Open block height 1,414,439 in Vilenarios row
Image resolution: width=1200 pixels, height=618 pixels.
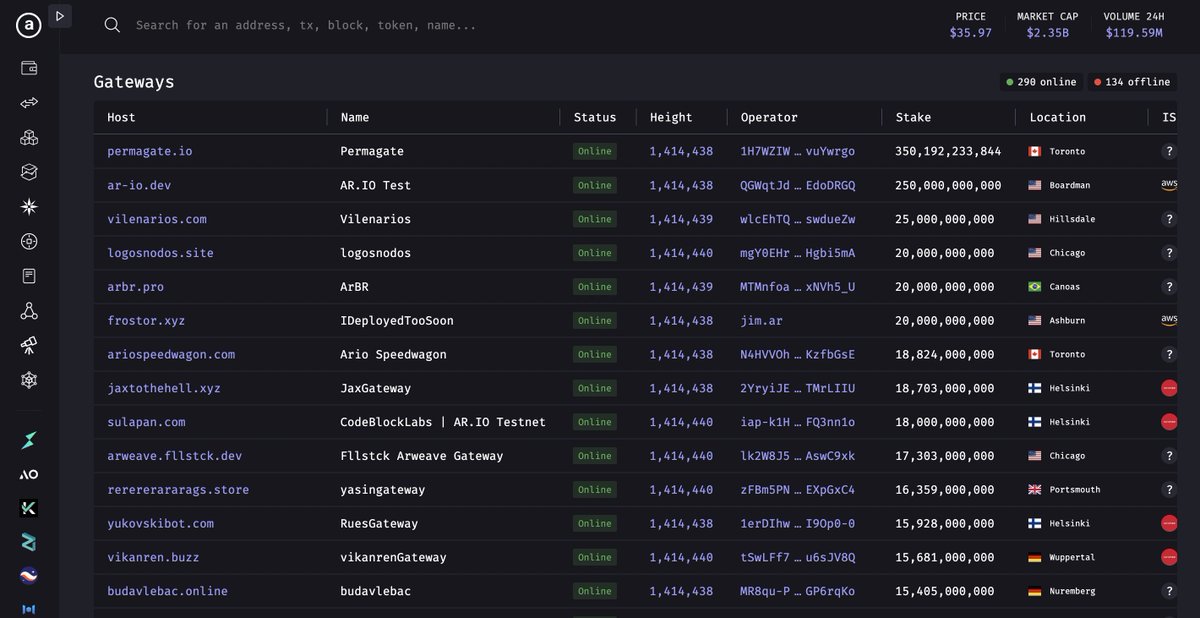coord(681,219)
